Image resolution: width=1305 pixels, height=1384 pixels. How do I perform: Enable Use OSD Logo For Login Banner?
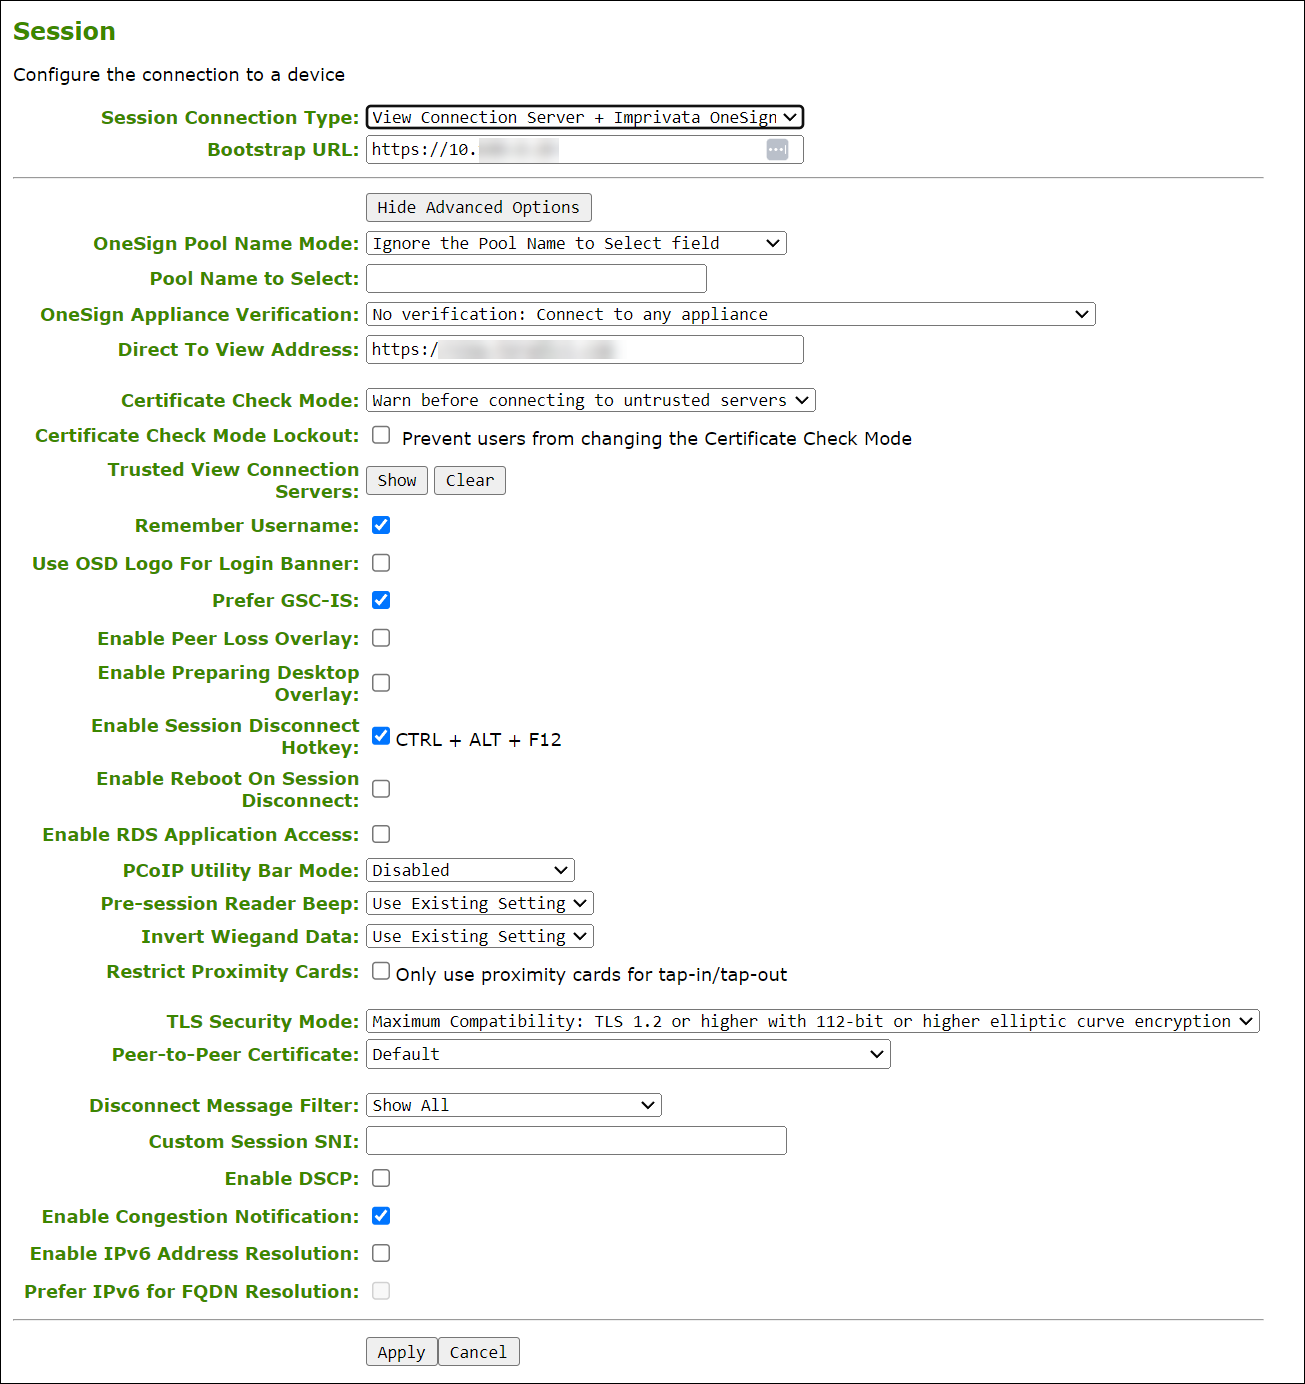[381, 563]
